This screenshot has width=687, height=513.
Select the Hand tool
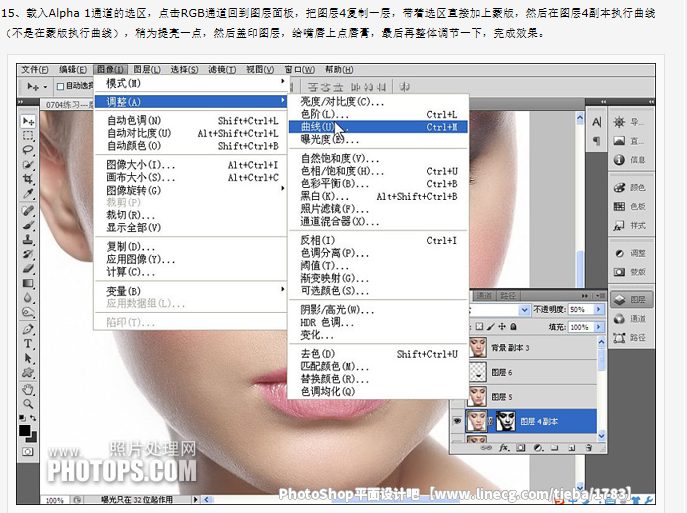pos(28,389)
